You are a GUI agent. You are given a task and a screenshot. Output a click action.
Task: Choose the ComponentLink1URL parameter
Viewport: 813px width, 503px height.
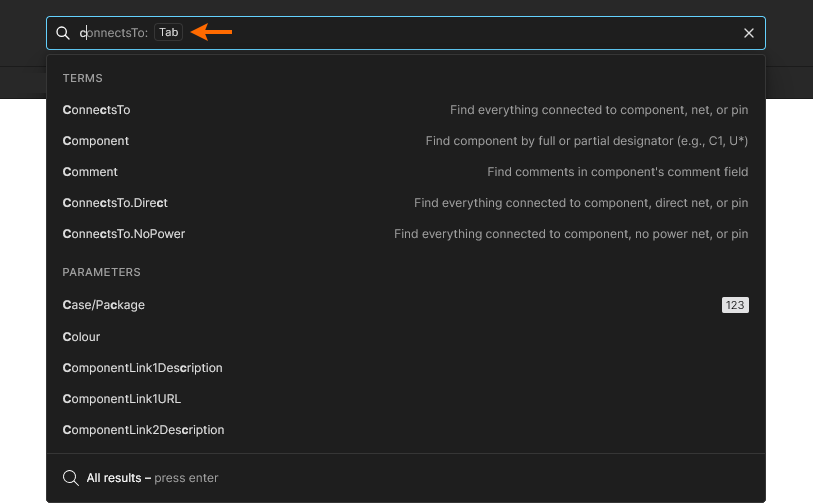(x=405, y=399)
